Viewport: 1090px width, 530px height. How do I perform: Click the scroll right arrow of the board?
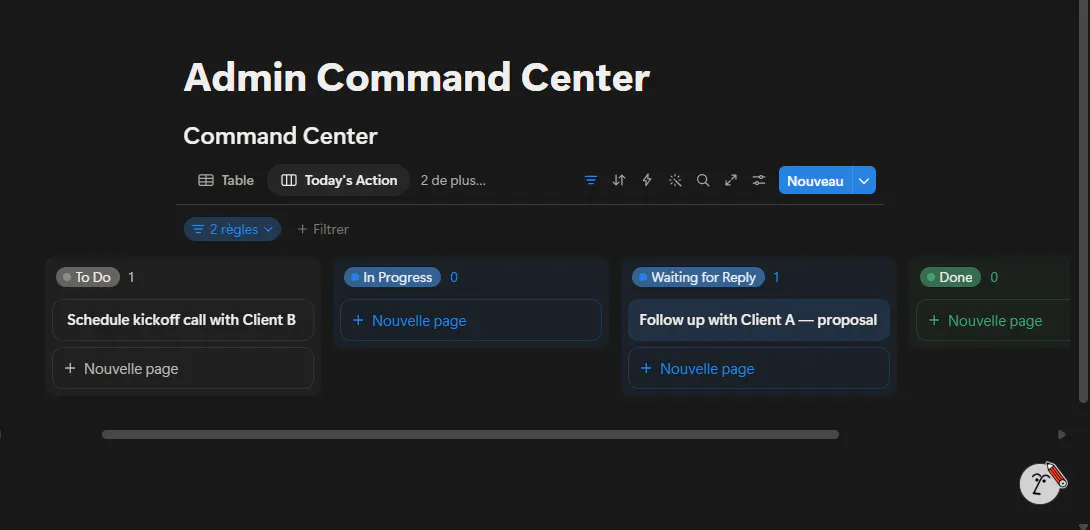pos(1061,434)
